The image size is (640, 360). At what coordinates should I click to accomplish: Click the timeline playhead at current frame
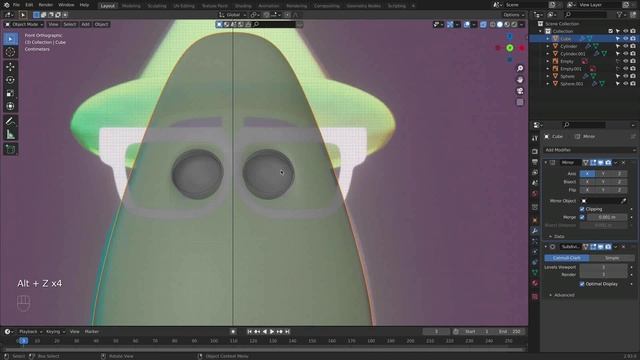[x=23, y=341]
